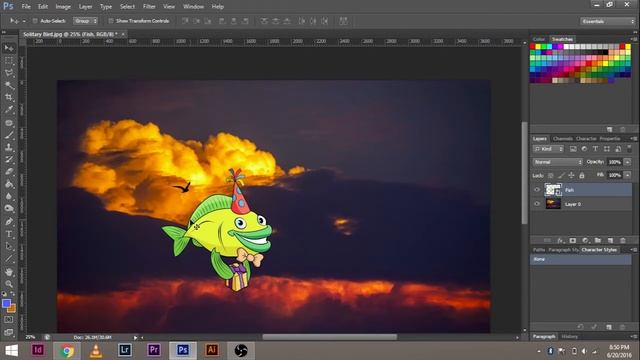Select the Dodge tool
Viewport: 640px width, 360px height.
9,209
